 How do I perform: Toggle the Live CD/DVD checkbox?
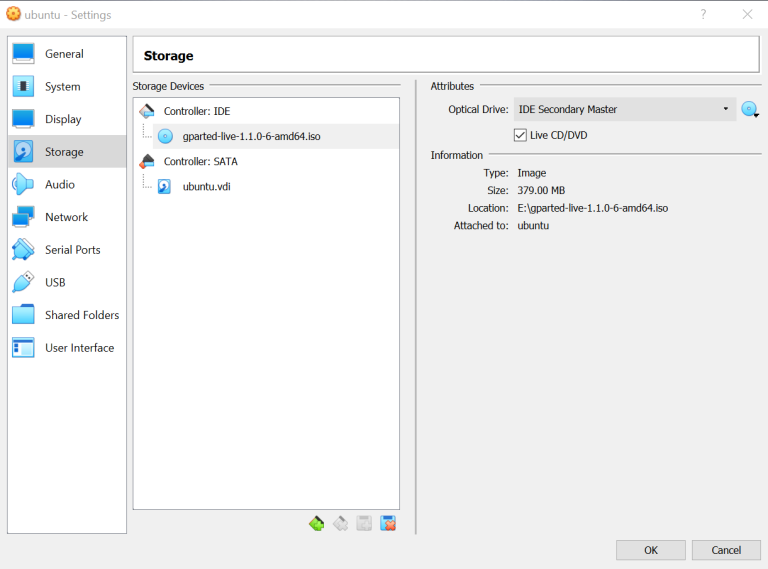[x=520, y=135]
